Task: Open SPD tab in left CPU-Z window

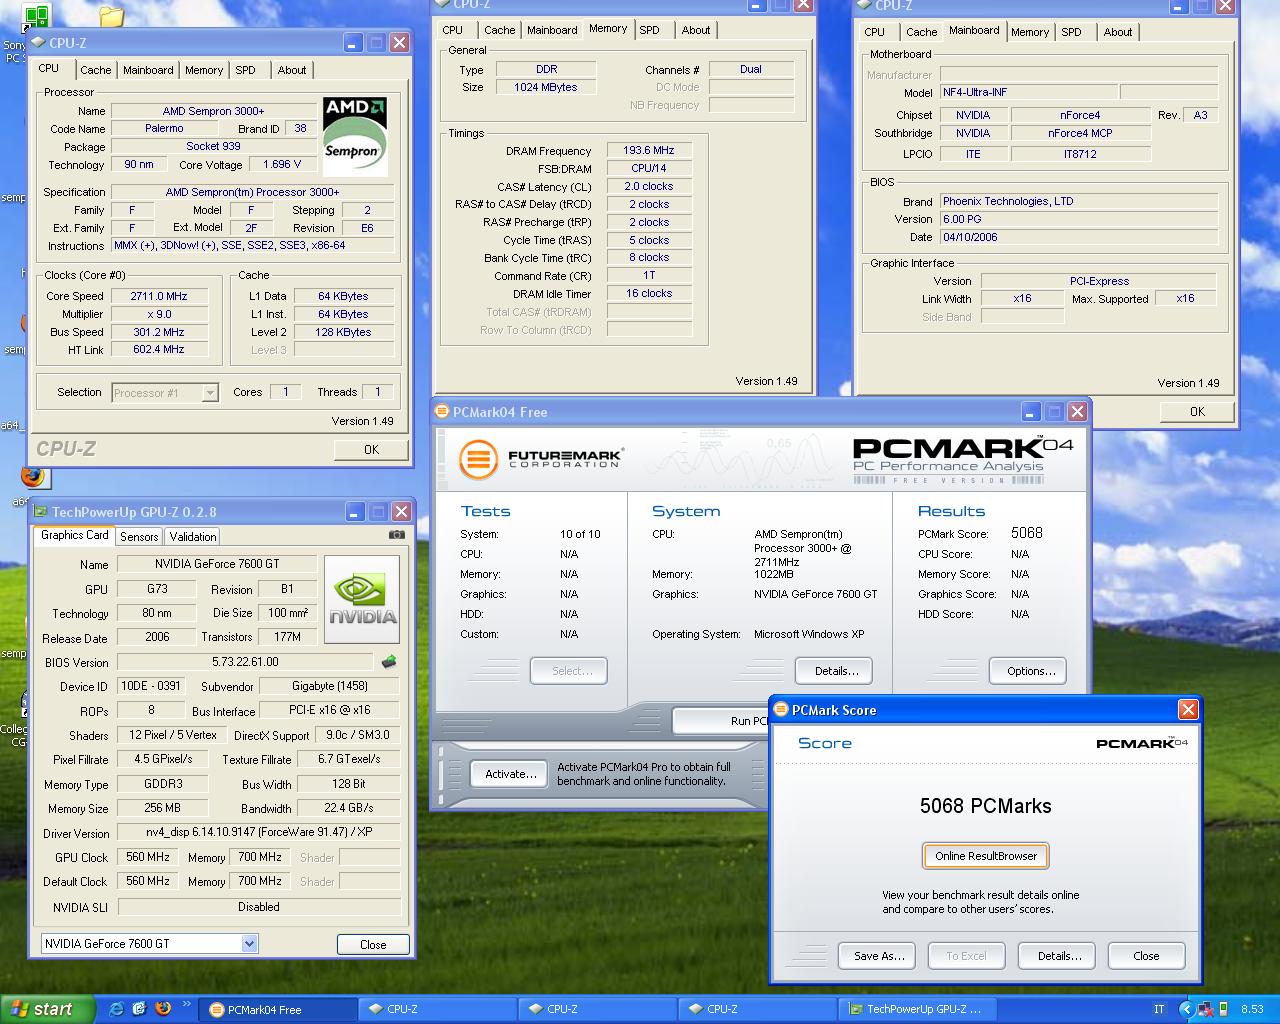Action: pyautogui.click(x=246, y=70)
